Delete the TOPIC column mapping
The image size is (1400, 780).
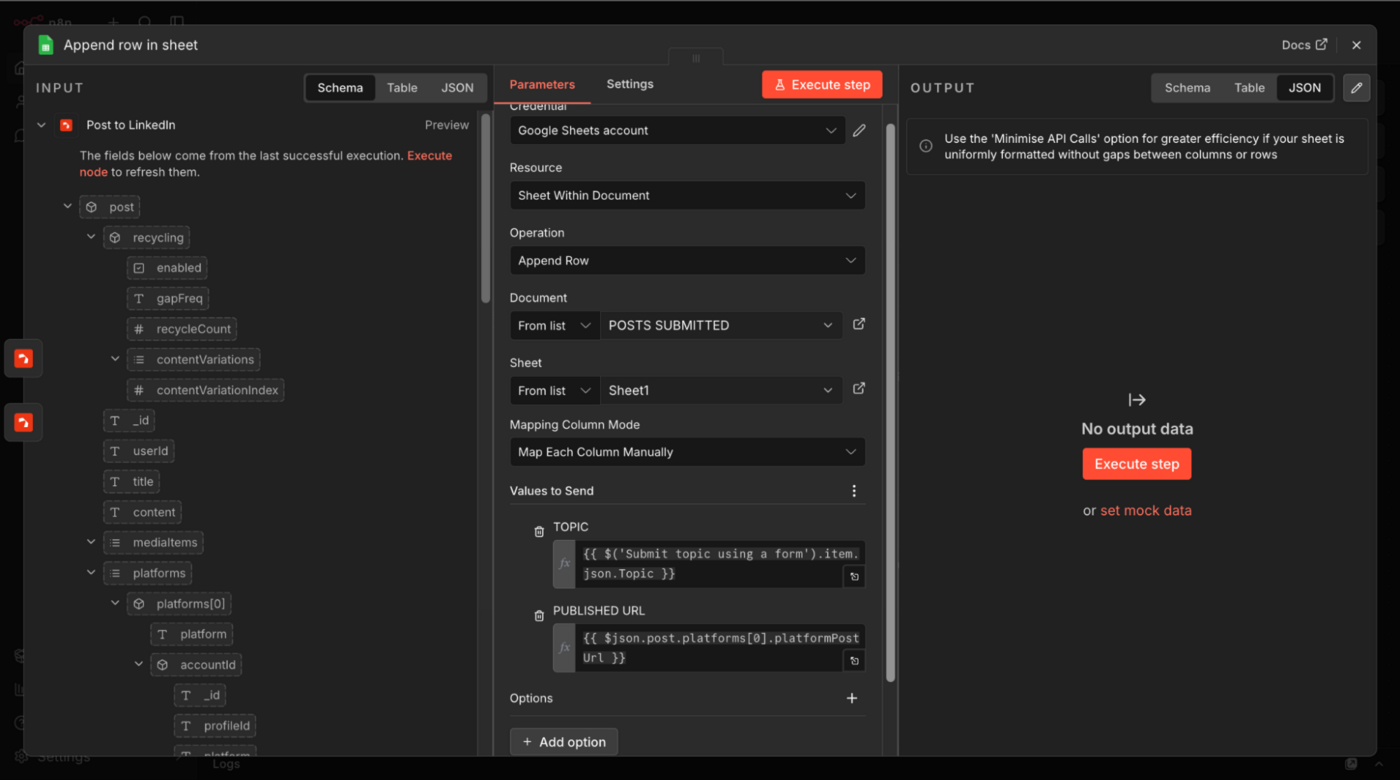coord(539,532)
